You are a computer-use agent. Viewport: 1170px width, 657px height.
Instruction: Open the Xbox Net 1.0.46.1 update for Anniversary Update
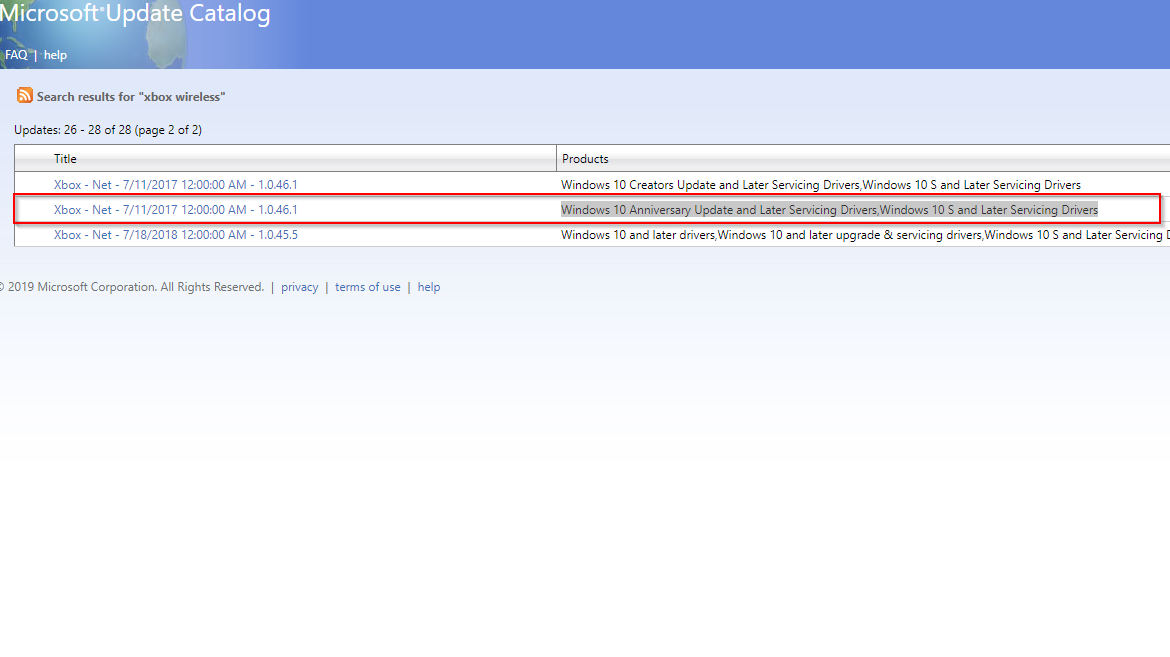click(175, 210)
